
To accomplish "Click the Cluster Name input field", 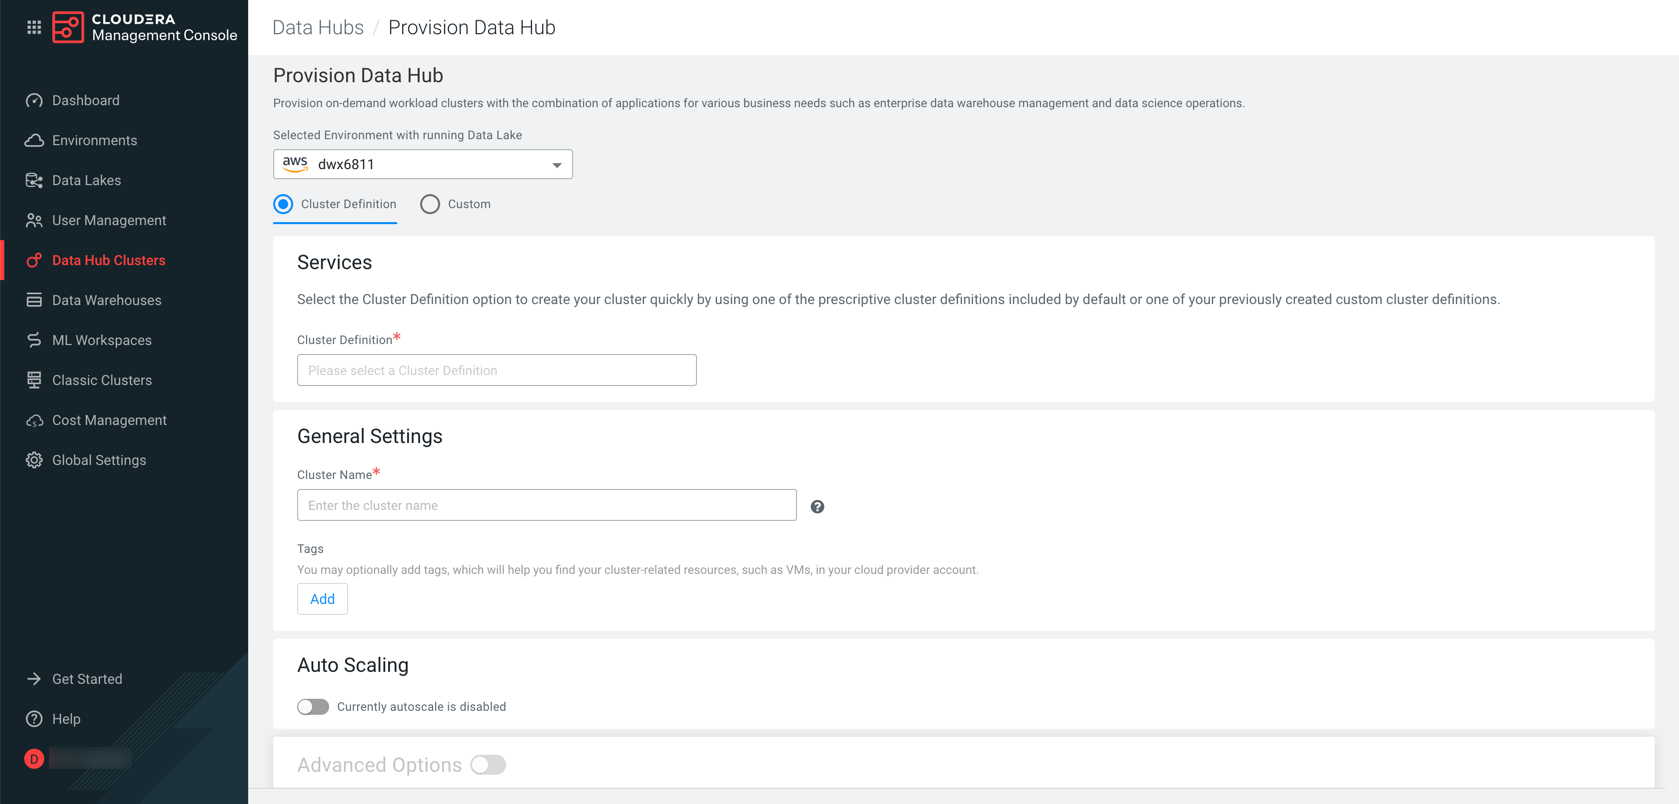I will (546, 505).
